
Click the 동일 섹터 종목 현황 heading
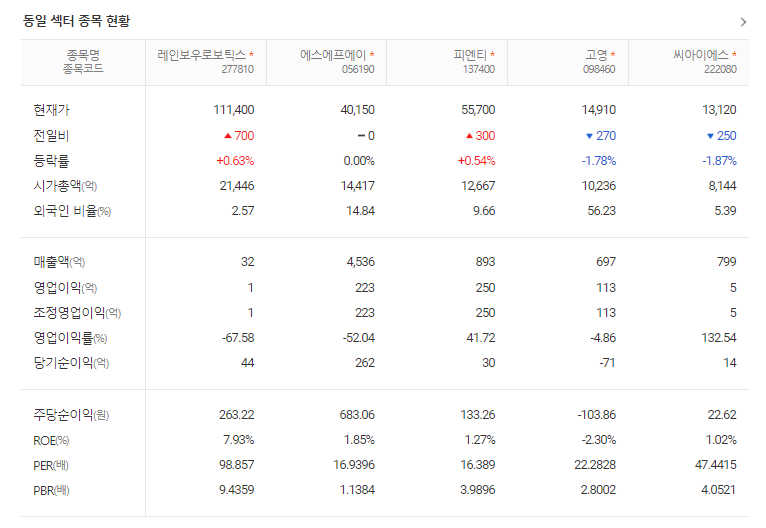pos(77,21)
